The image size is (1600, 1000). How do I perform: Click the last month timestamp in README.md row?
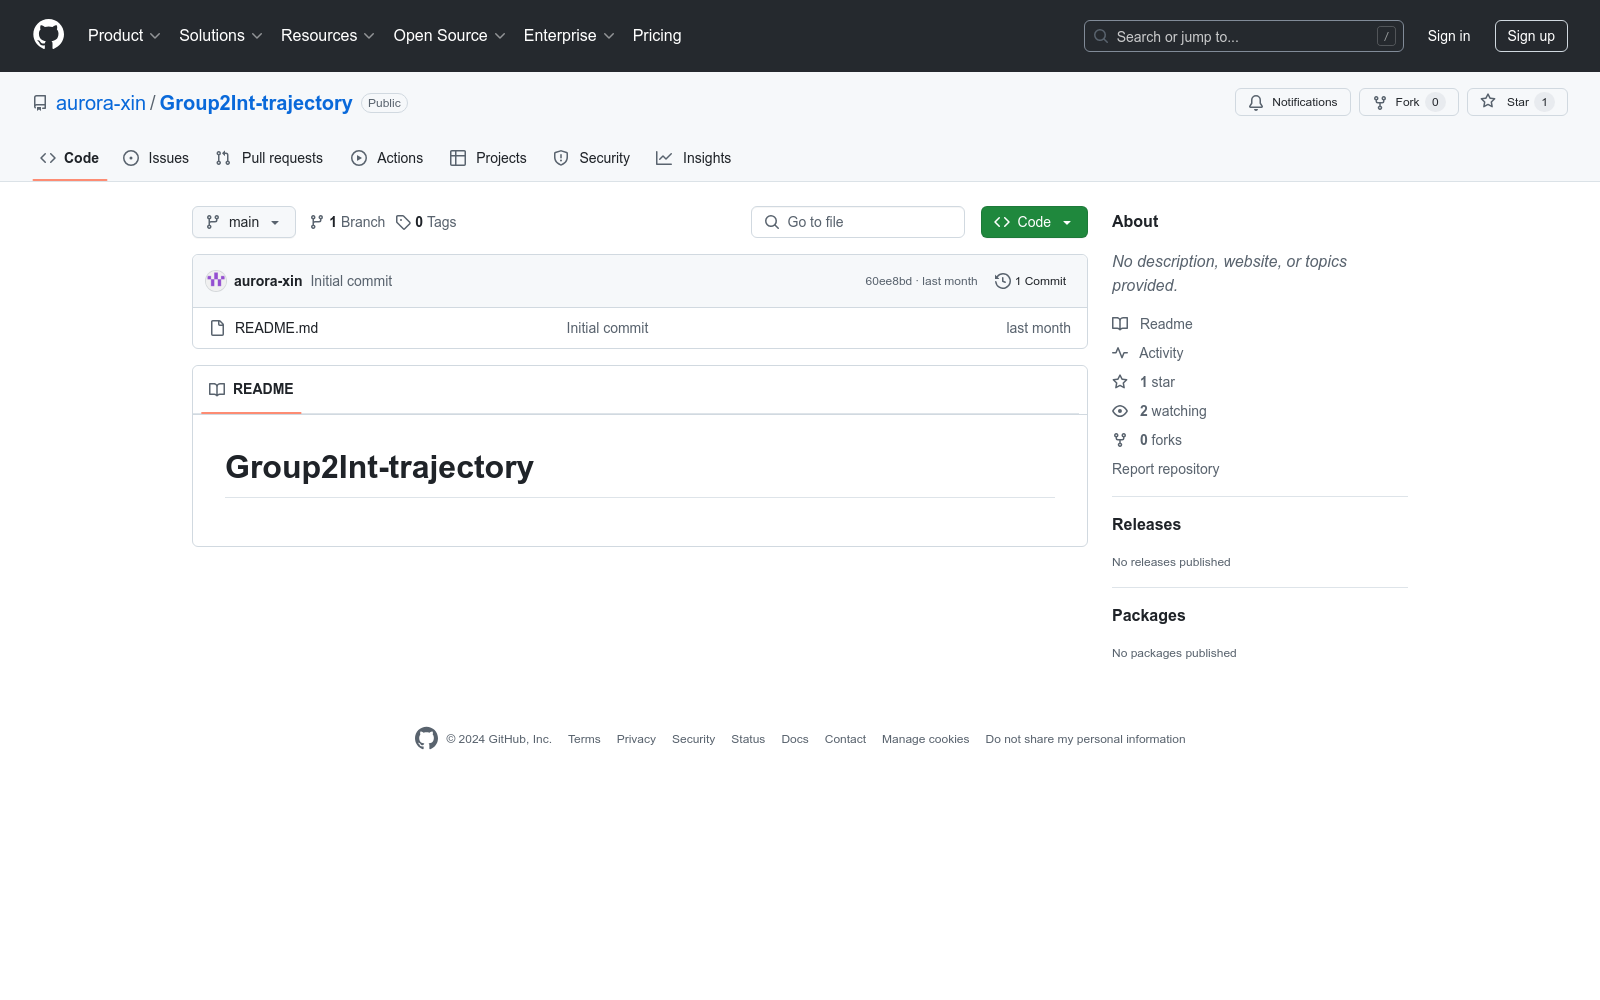[x=1038, y=328]
